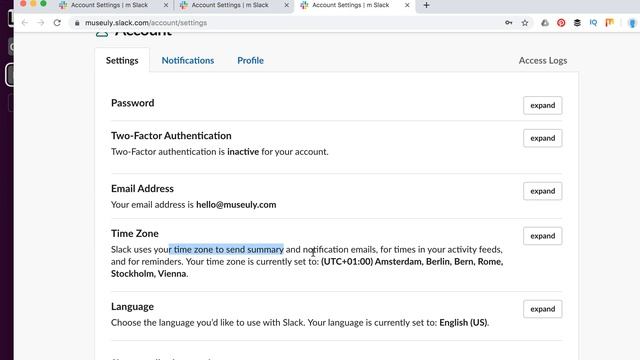The height and width of the screenshot is (360, 640).
Task: Expand the Password section
Action: tap(542, 105)
